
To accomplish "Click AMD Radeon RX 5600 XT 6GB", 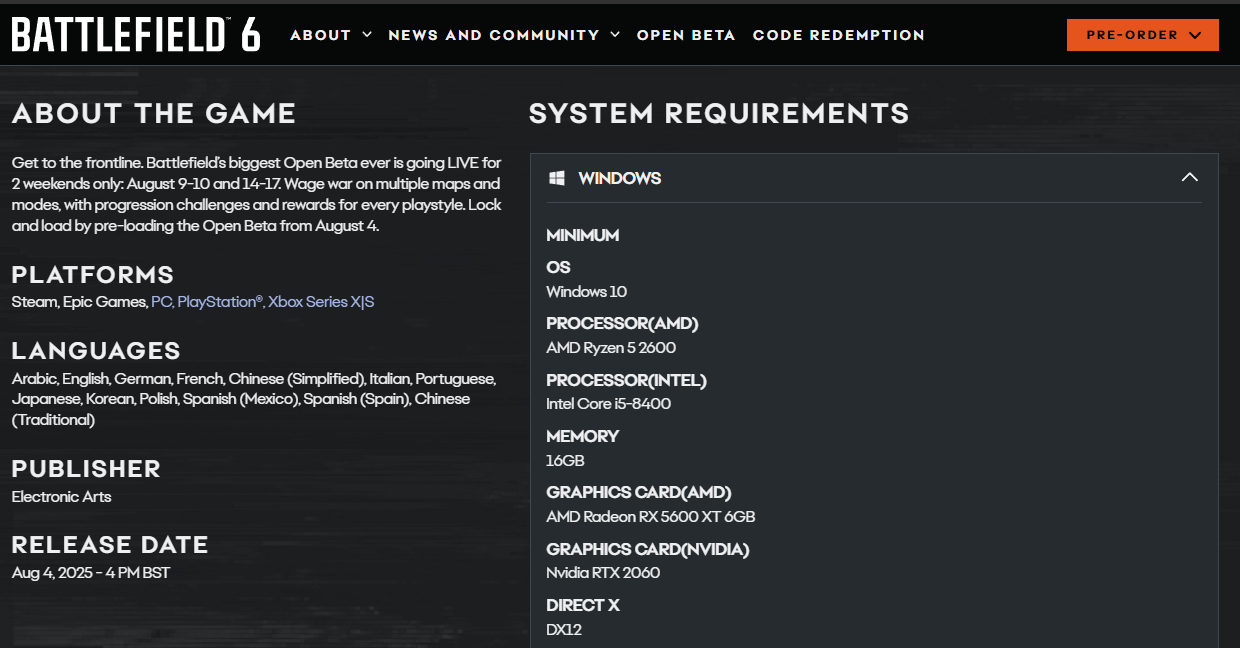I will click(651, 517).
